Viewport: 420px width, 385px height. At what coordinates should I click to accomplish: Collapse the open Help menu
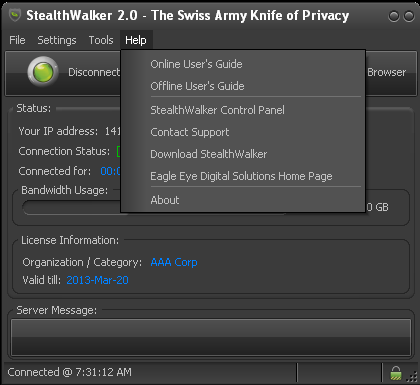point(136,40)
